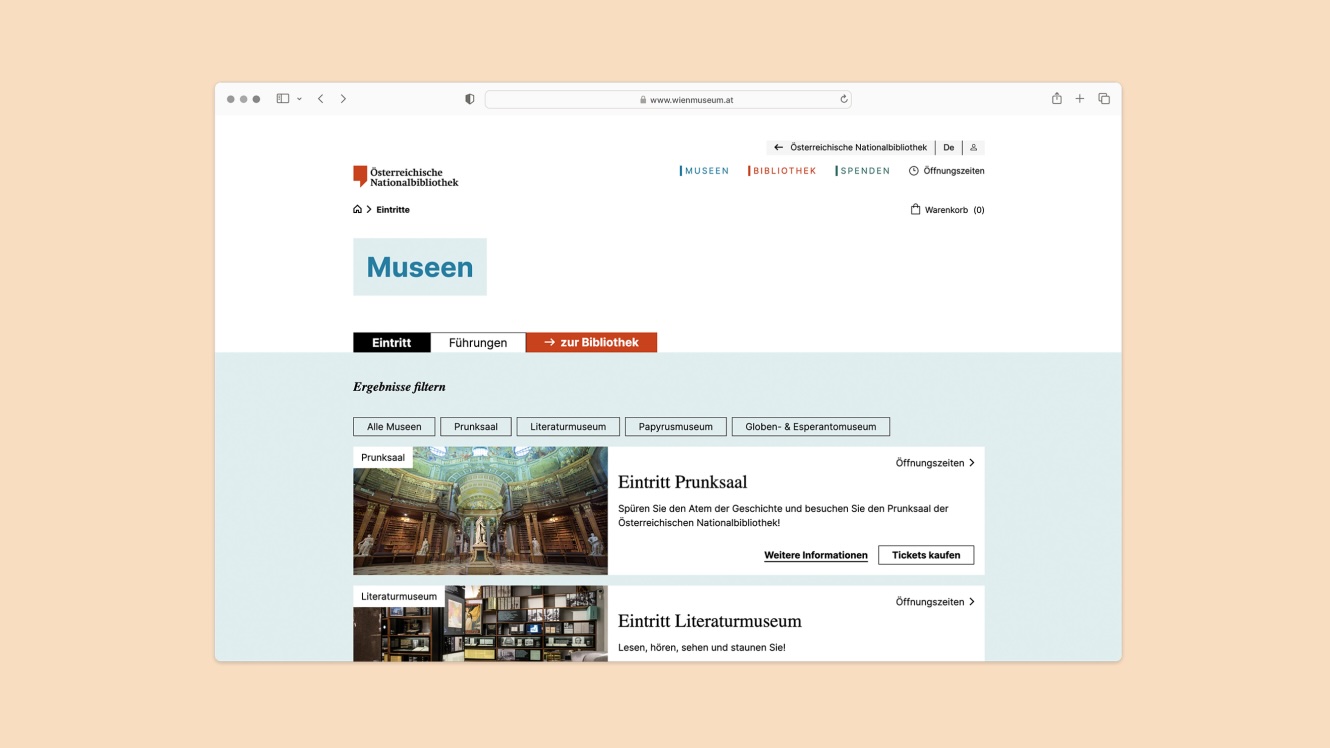Open the MUSEEN navigation item

coord(705,171)
